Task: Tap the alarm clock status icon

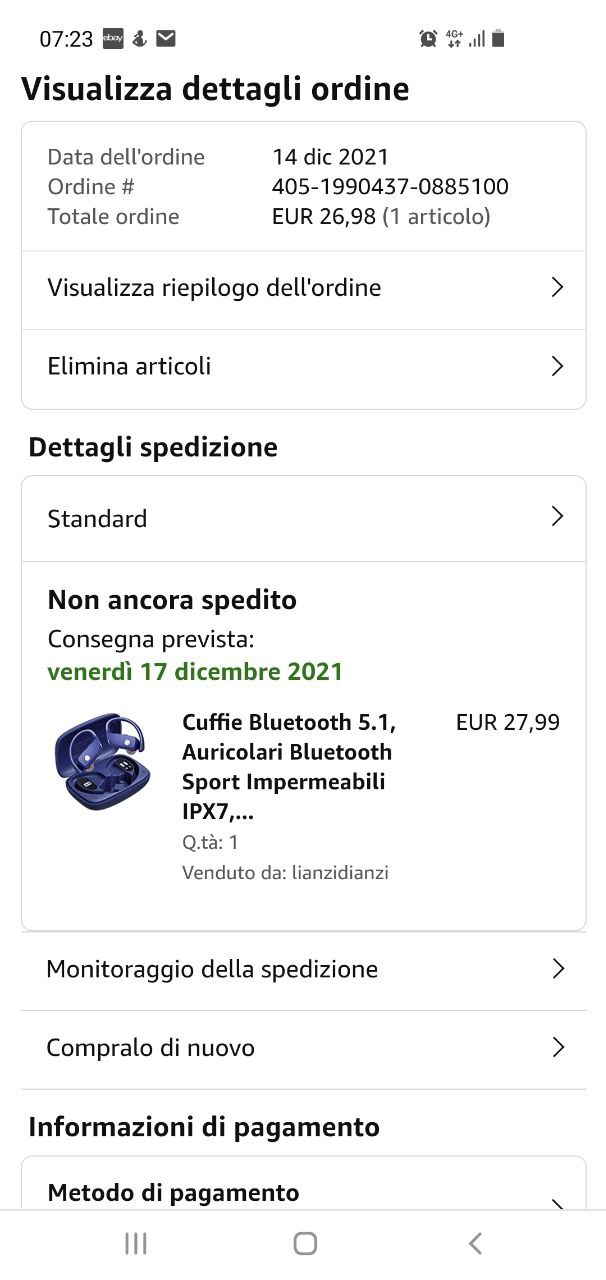Action: [428, 39]
